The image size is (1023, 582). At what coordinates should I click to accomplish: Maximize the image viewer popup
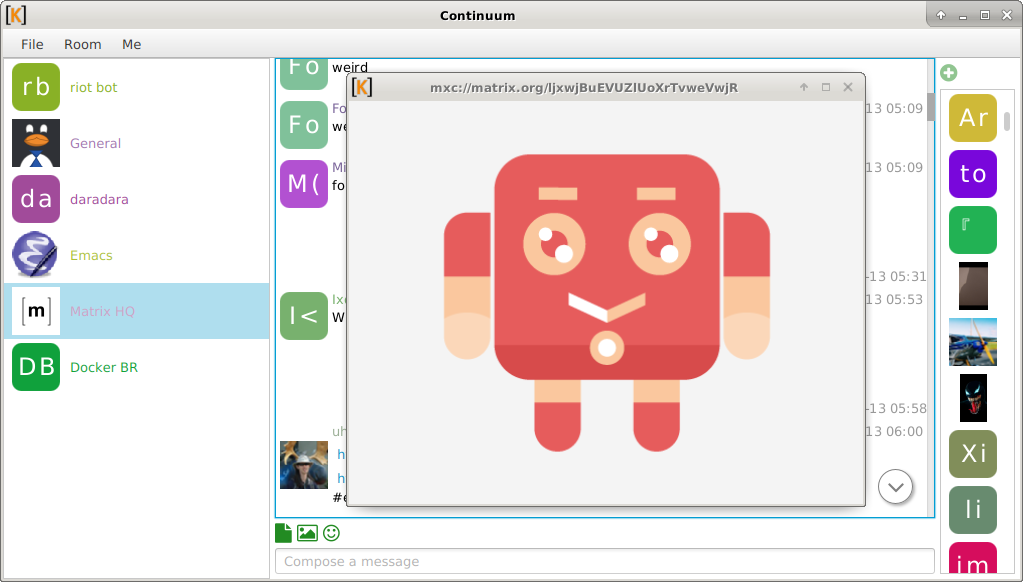826,87
